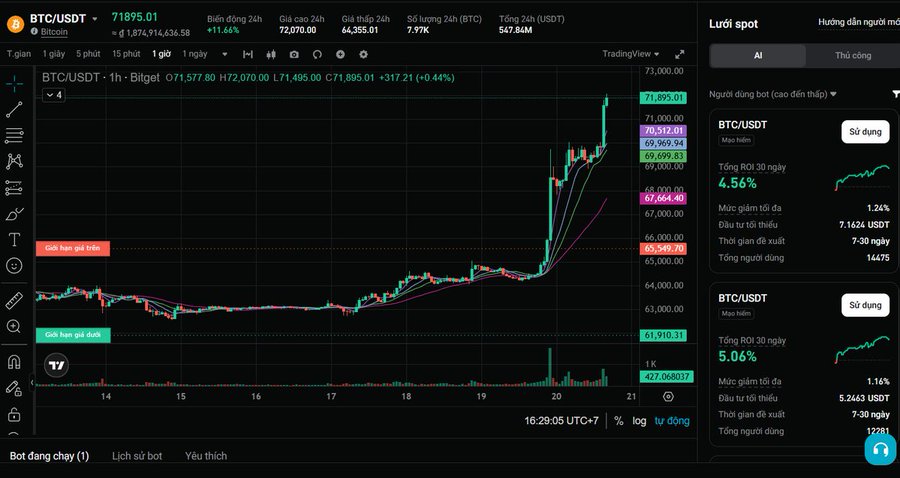Expand more time intervals dropdown arrow
900x478 pixels.
coord(224,55)
